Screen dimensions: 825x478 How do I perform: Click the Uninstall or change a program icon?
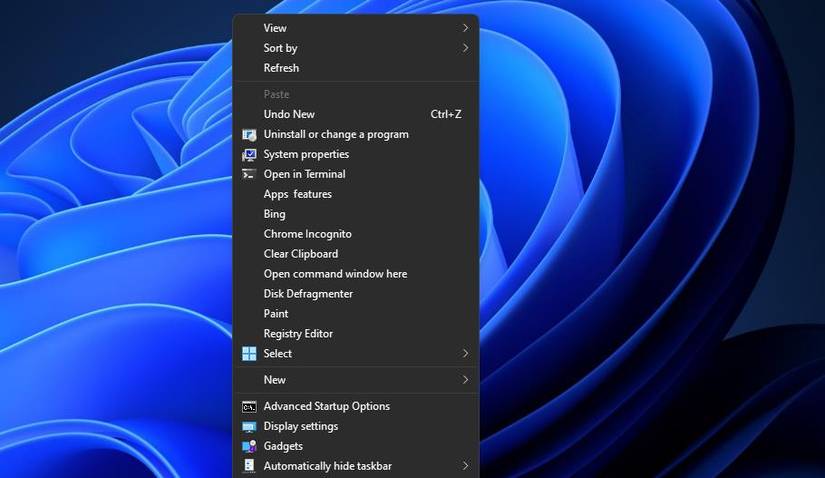[x=249, y=135]
